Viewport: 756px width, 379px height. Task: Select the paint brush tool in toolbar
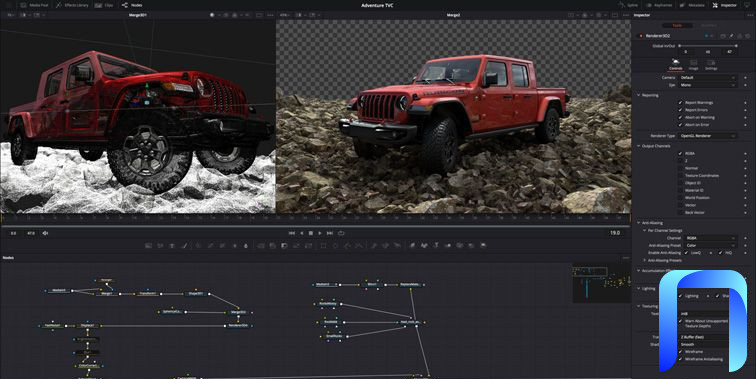[x=184, y=245]
